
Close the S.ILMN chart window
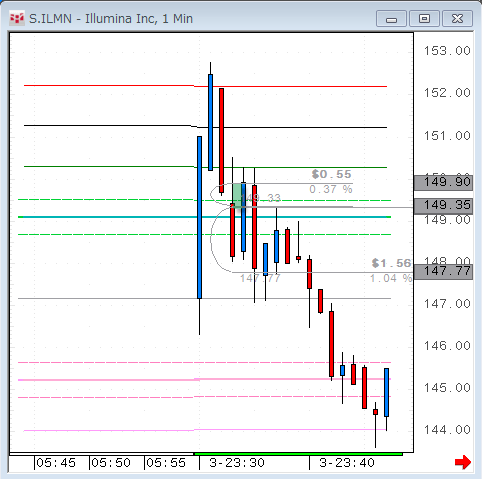click(x=457, y=18)
